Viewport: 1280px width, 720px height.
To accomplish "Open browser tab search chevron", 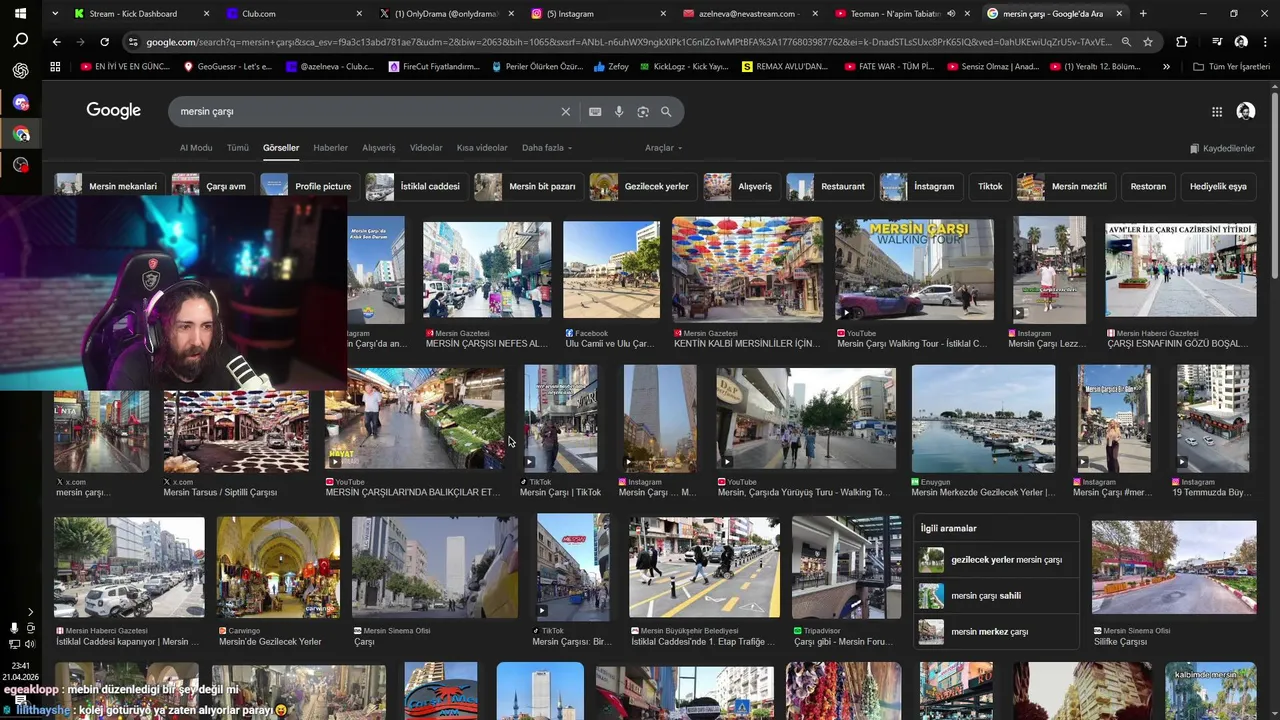I will pyautogui.click(x=55, y=14).
